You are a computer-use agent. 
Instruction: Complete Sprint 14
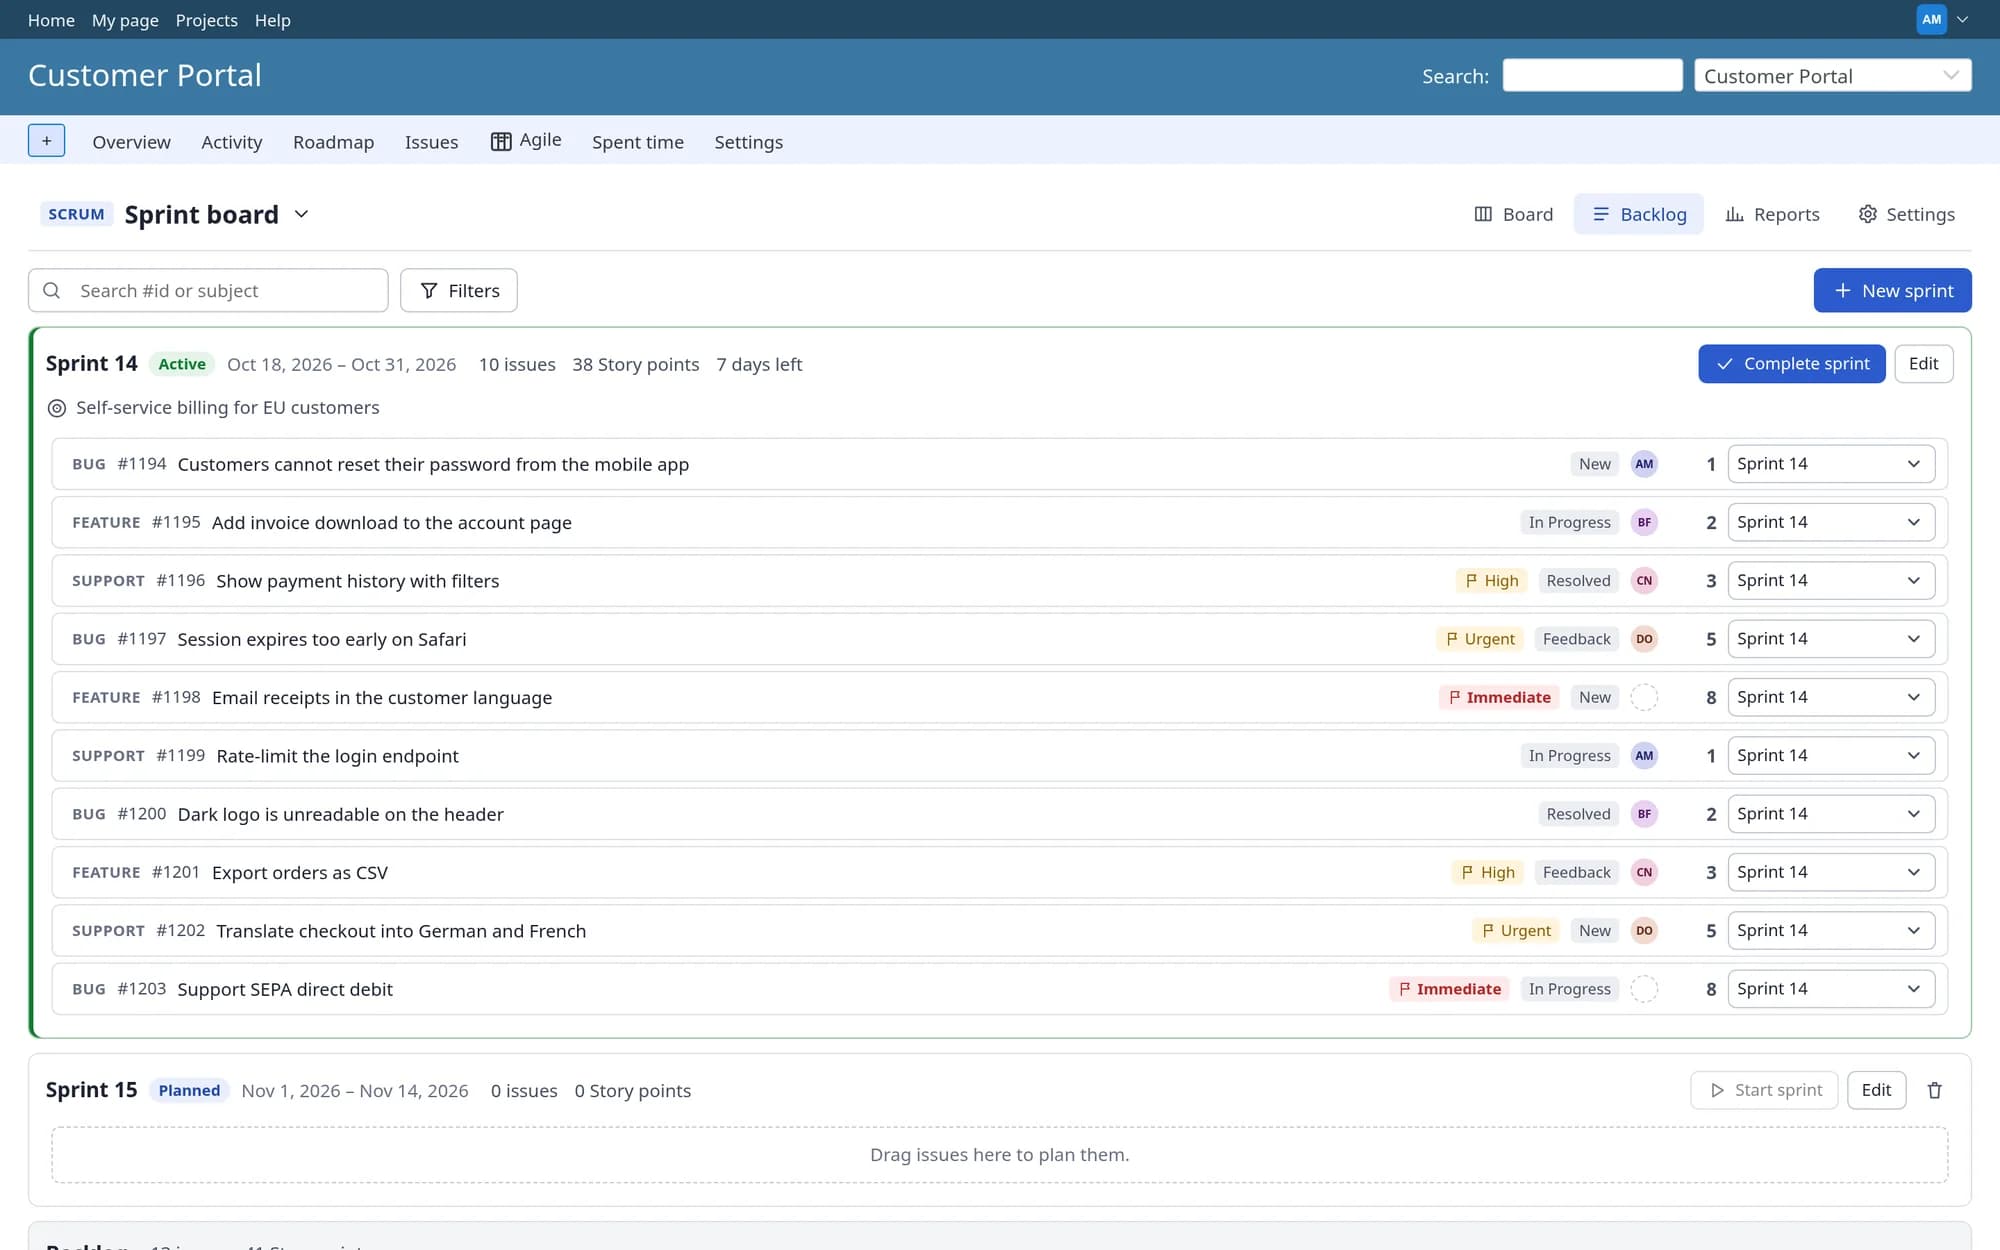click(x=1791, y=364)
